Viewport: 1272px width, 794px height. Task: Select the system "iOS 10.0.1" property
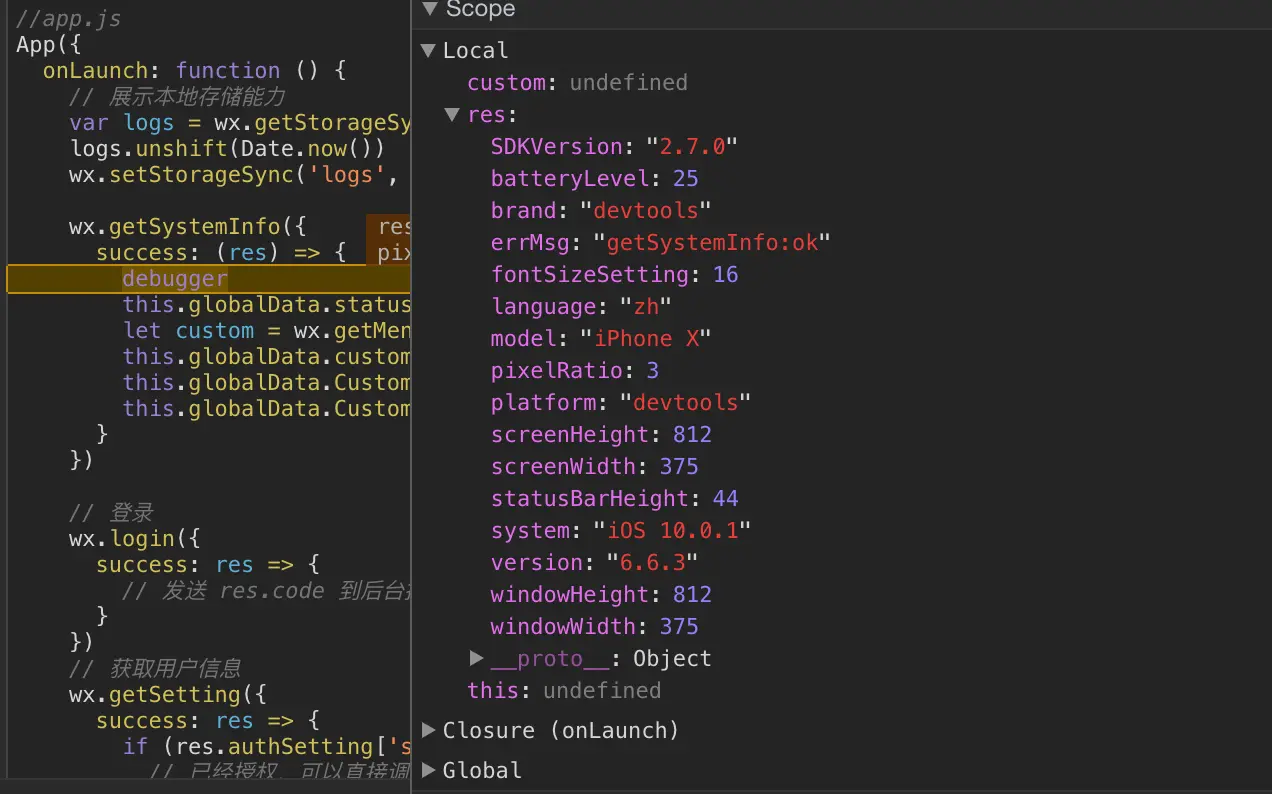click(620, 530)
